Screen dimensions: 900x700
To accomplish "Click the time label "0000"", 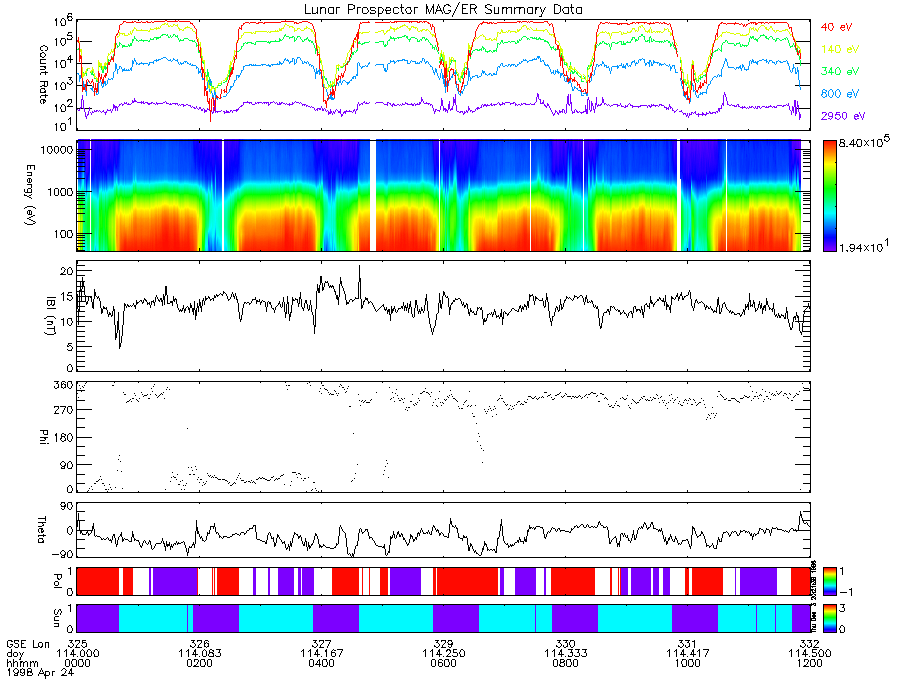I will coord(77,663).
